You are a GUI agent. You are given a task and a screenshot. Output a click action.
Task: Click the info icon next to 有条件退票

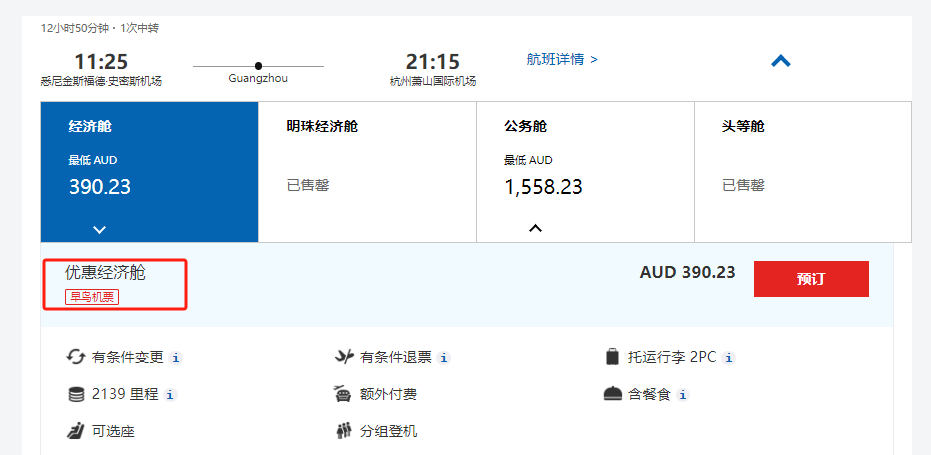[x=444, y=358]
